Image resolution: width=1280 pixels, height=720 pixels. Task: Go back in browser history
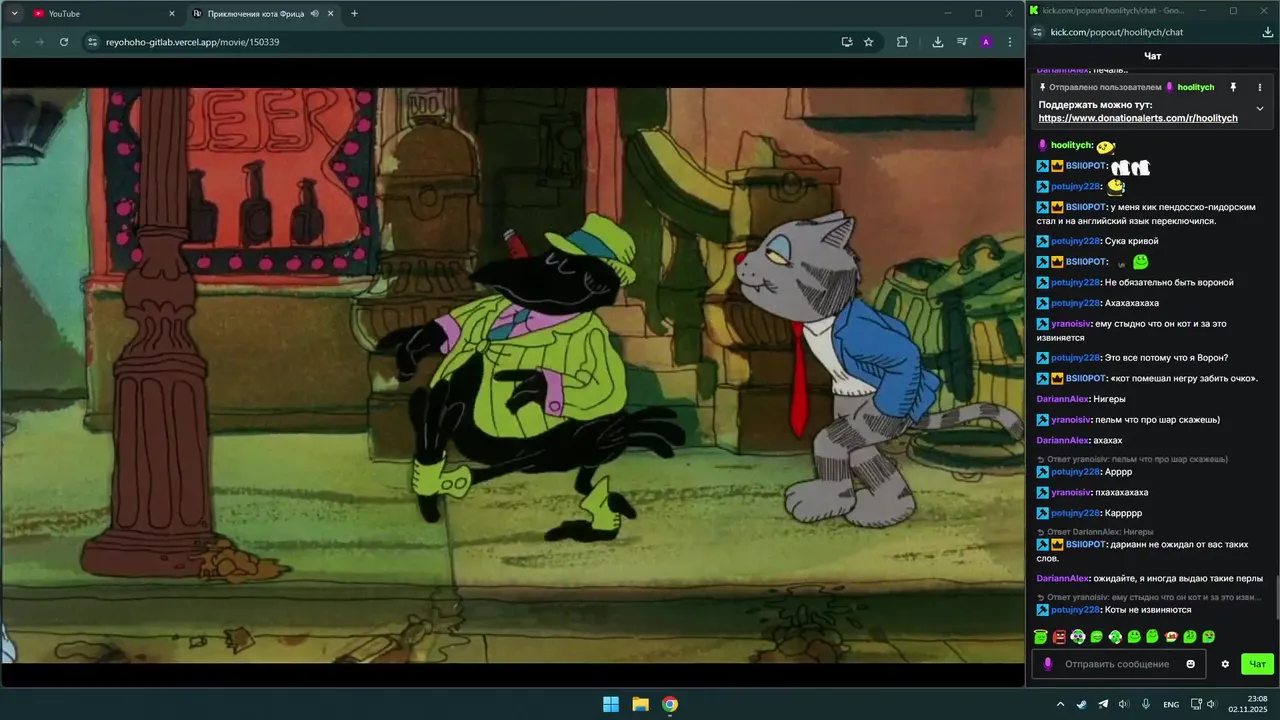coord(15,42)
